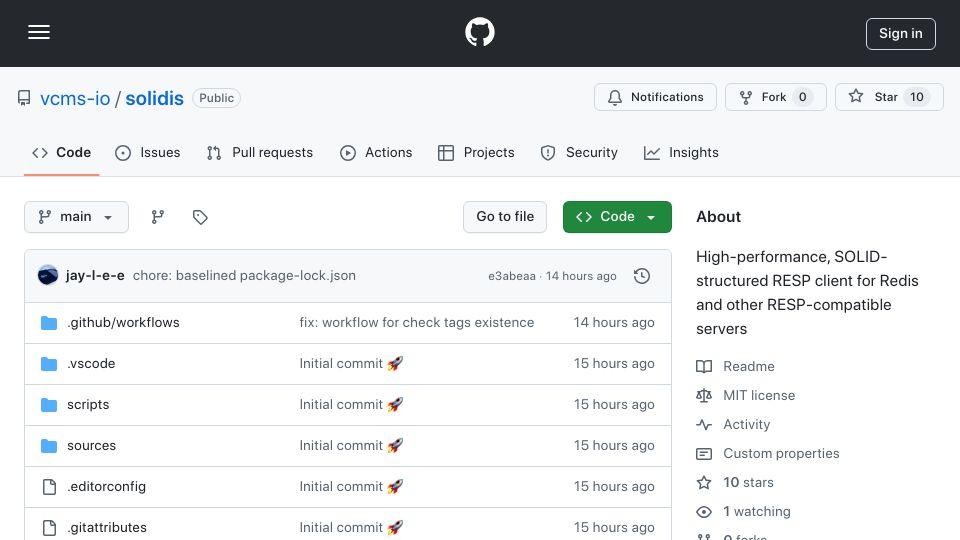Open the Actions tab
This screenshot has width=960, height=540.
click(x=376, y=152)
